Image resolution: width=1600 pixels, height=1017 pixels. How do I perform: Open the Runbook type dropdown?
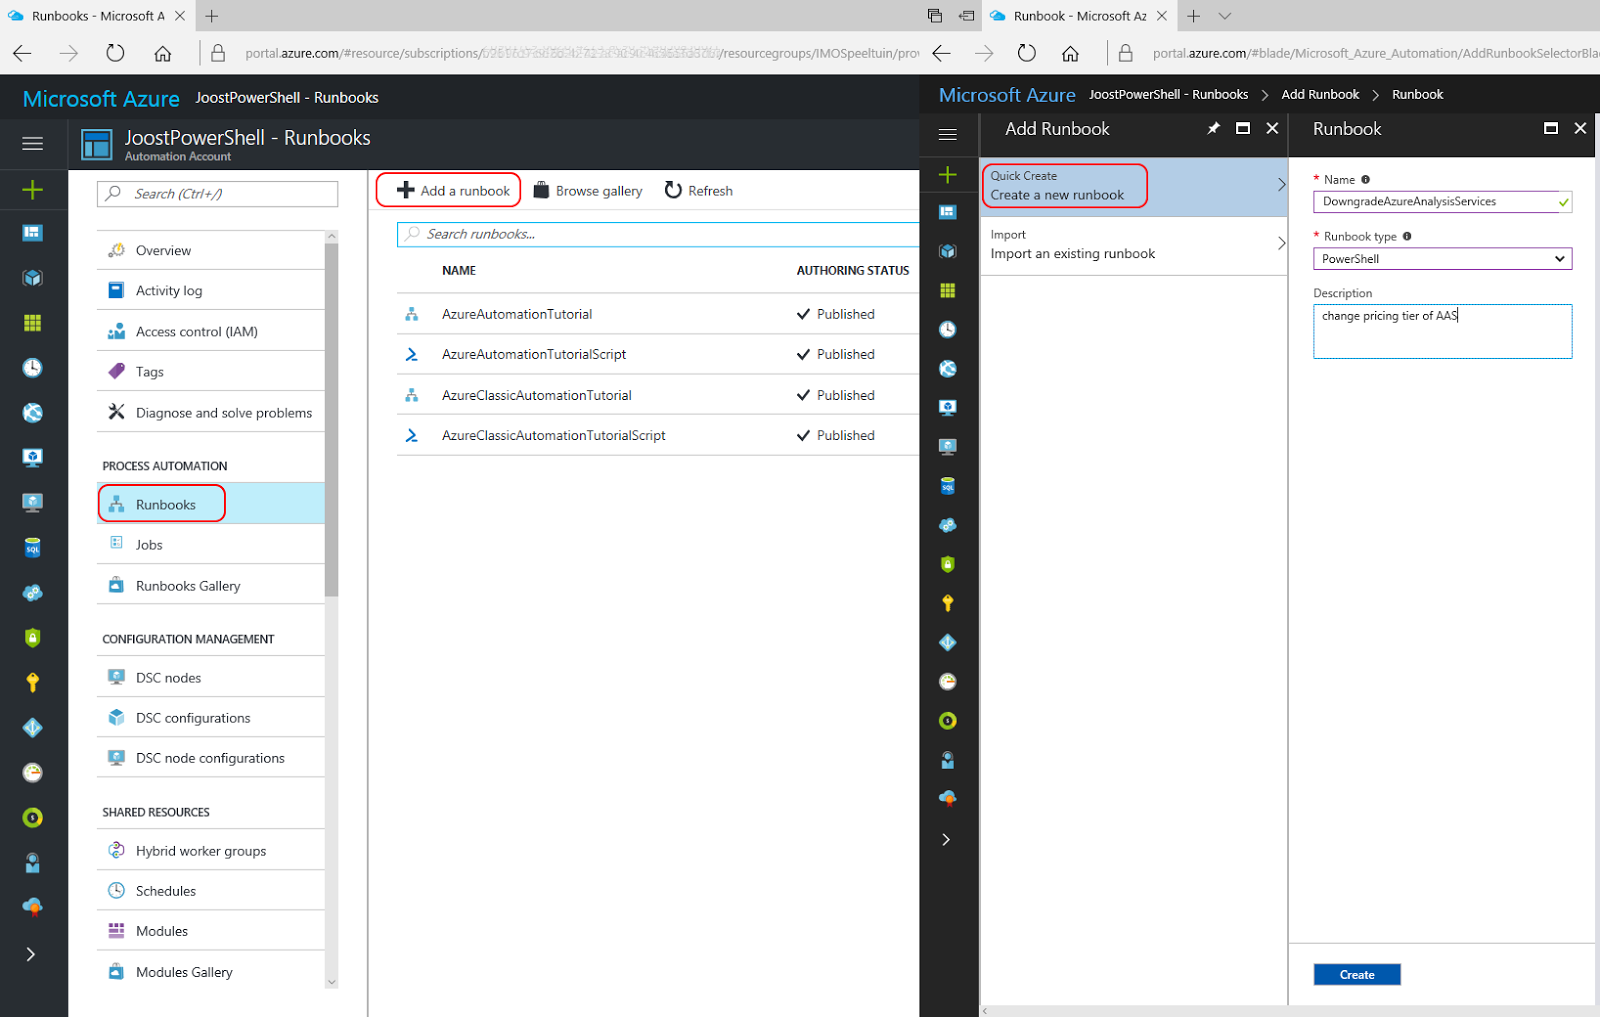[x=1441, y=258]
